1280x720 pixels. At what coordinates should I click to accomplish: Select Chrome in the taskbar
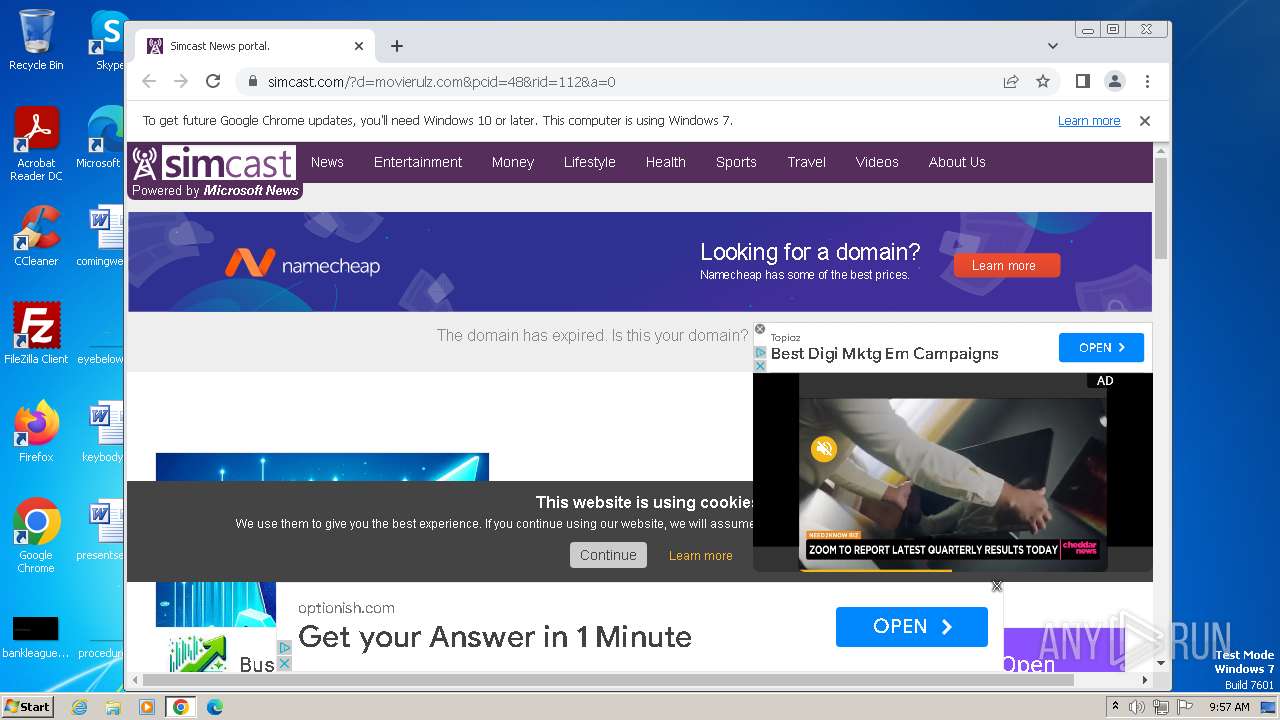click(180, 707)
